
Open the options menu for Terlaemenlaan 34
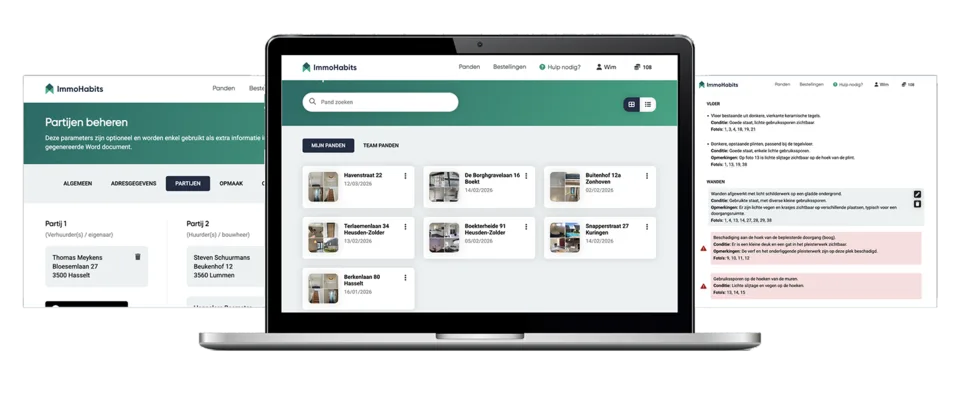coord(405,226)
